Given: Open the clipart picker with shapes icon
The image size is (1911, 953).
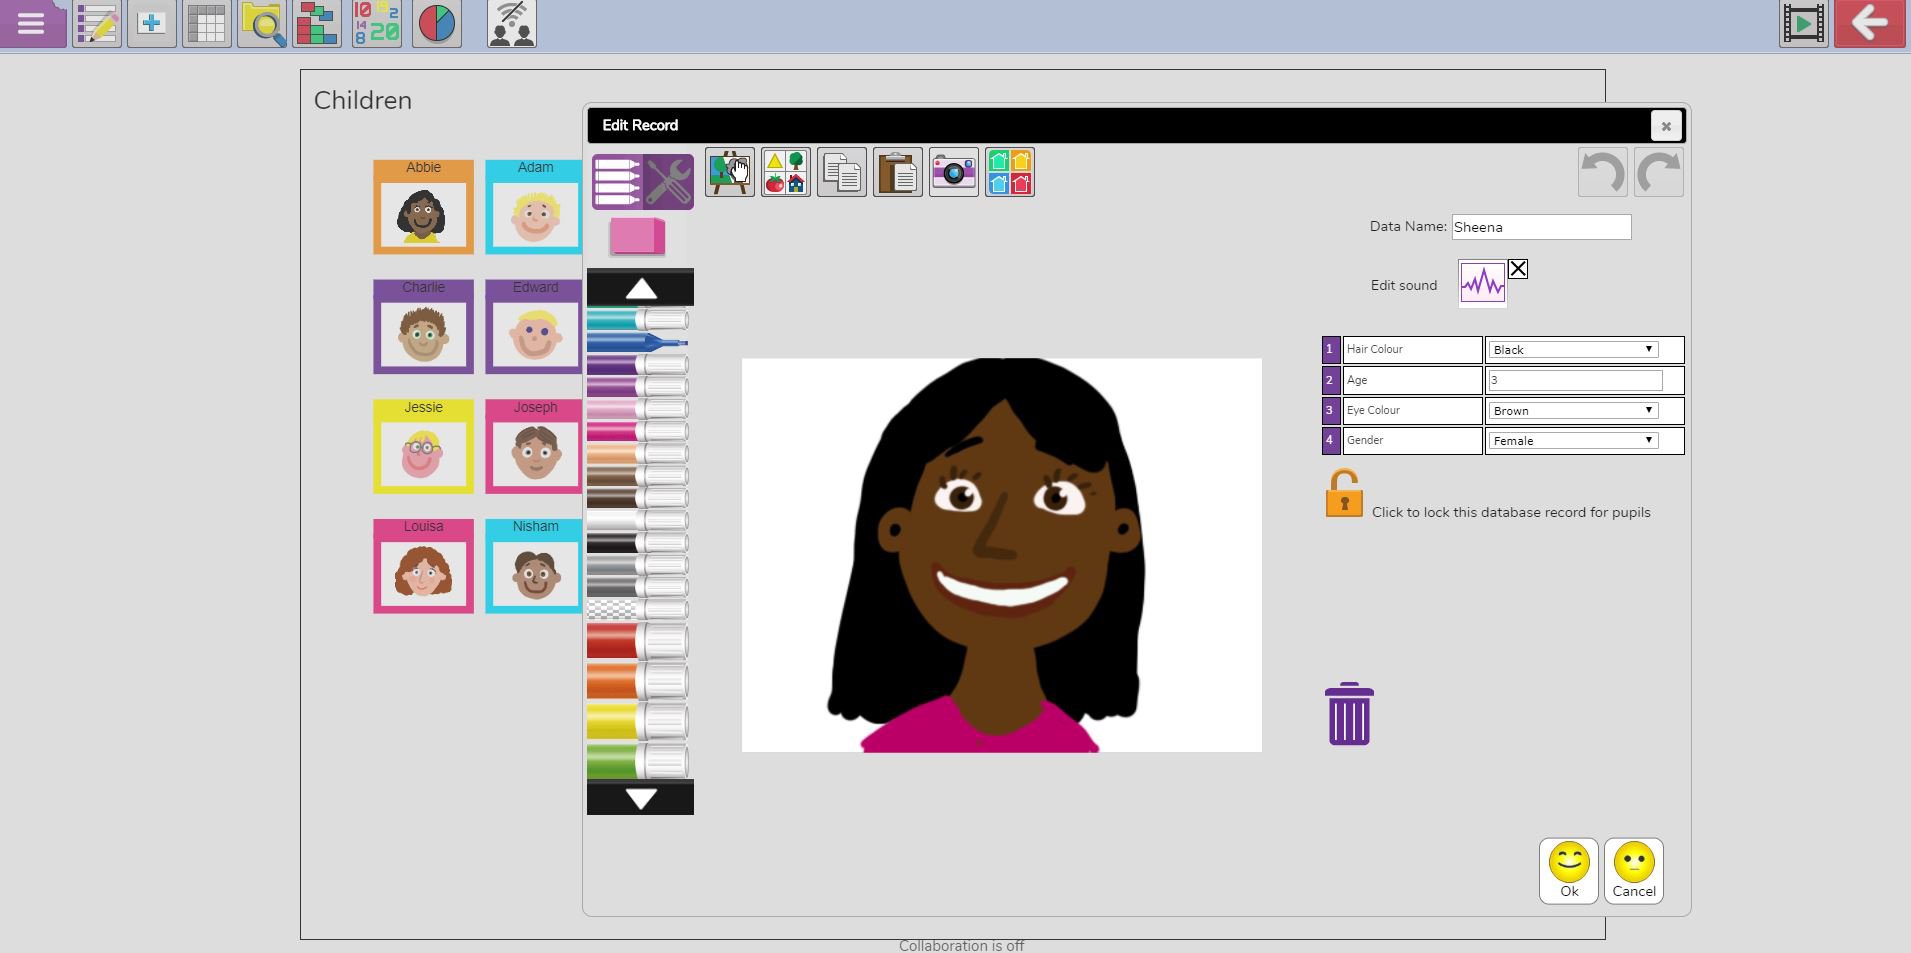Looking at the screenshot, I should 785,173.
